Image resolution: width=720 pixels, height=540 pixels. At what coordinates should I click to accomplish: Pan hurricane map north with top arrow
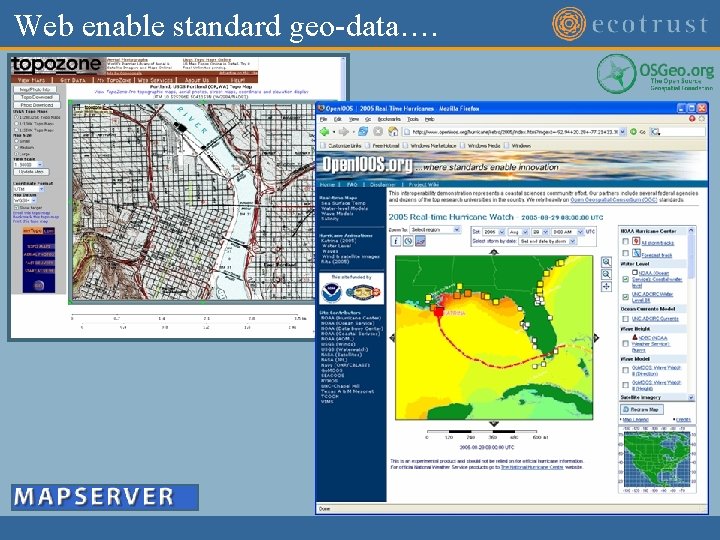click(494, 252)
